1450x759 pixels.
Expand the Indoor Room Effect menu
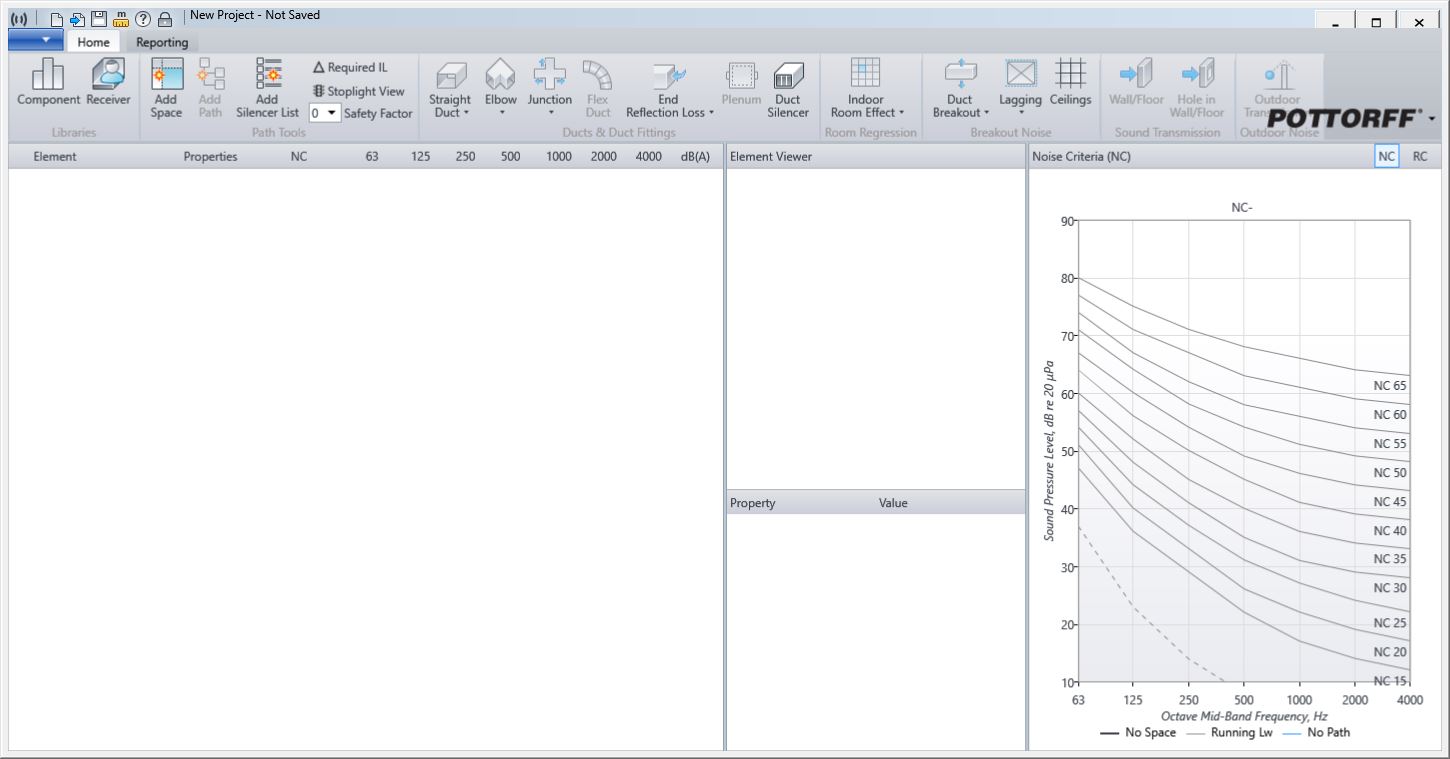pyautogui.click(x=866, y=105)
